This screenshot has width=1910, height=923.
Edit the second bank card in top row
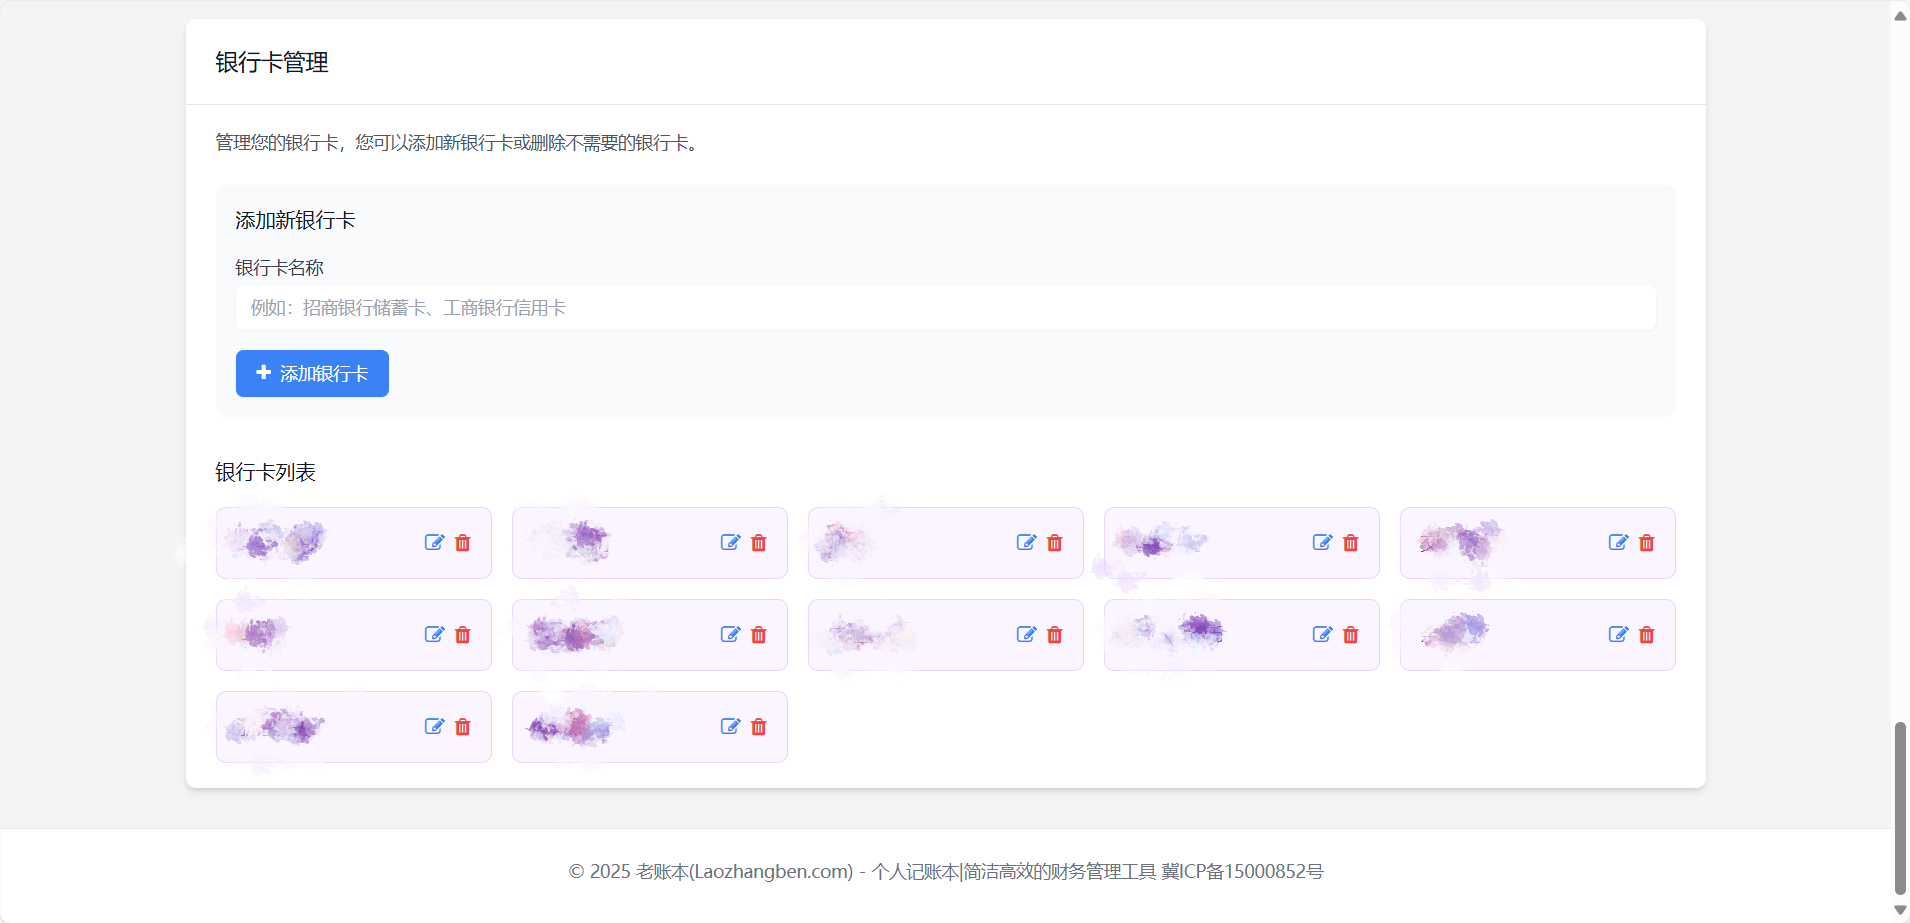(x=730, y=543)
